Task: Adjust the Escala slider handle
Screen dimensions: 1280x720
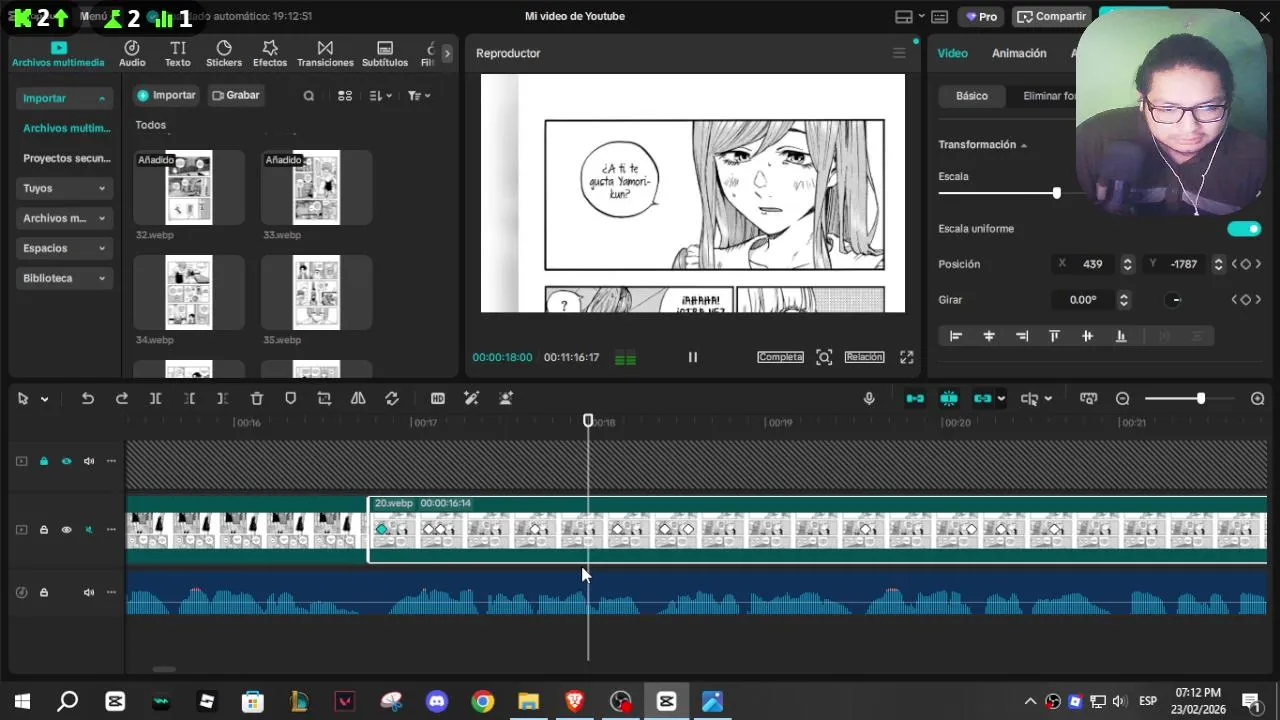Action: tap(1057, 193)
